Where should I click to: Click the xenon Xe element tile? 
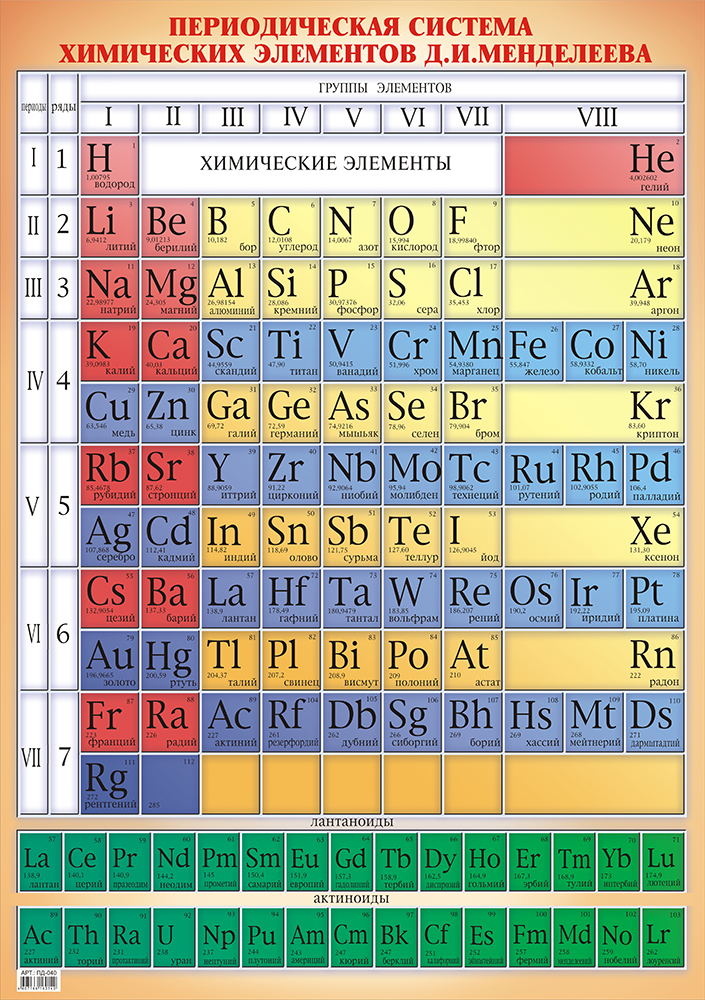point(594,537)
